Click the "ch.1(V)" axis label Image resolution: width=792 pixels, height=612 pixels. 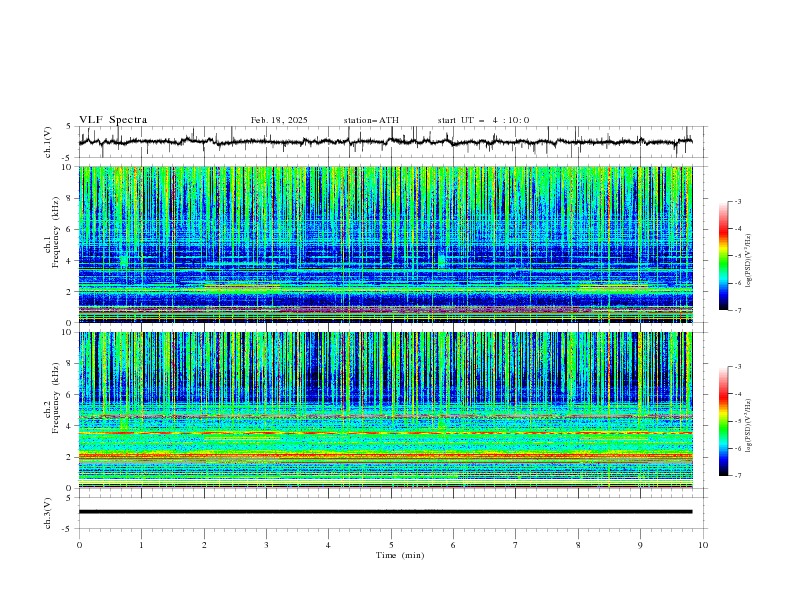click(47, 142)
